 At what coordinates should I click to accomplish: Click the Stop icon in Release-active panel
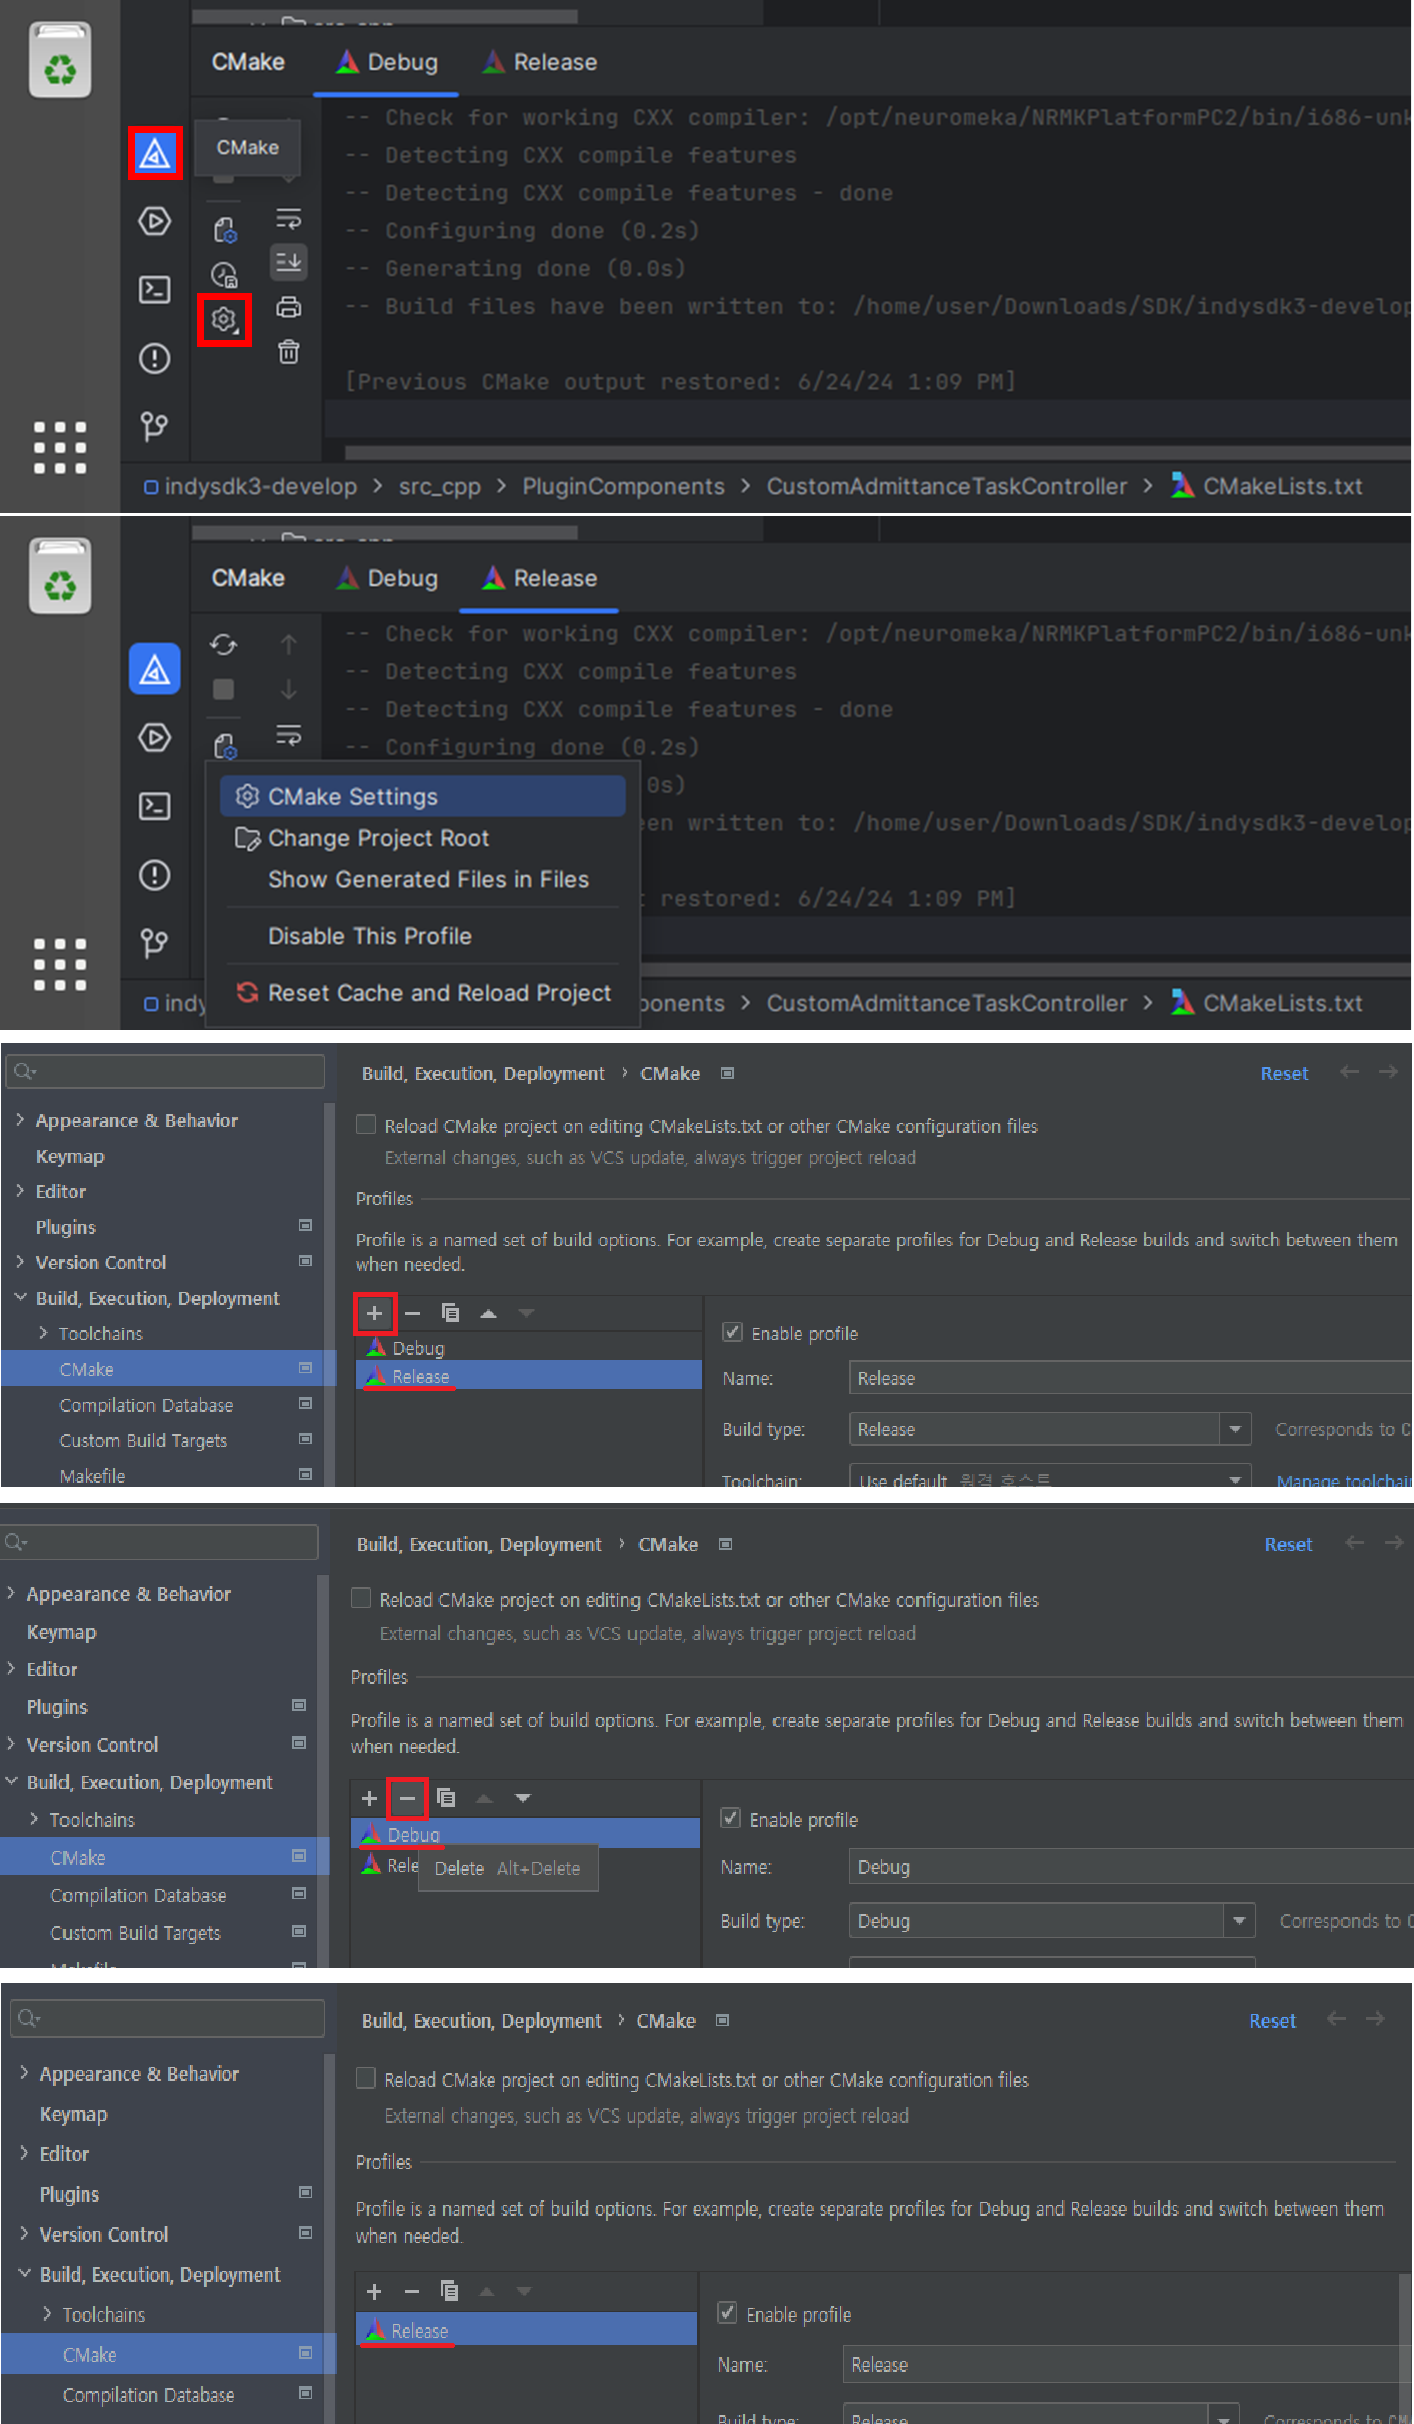coord(223,689)
